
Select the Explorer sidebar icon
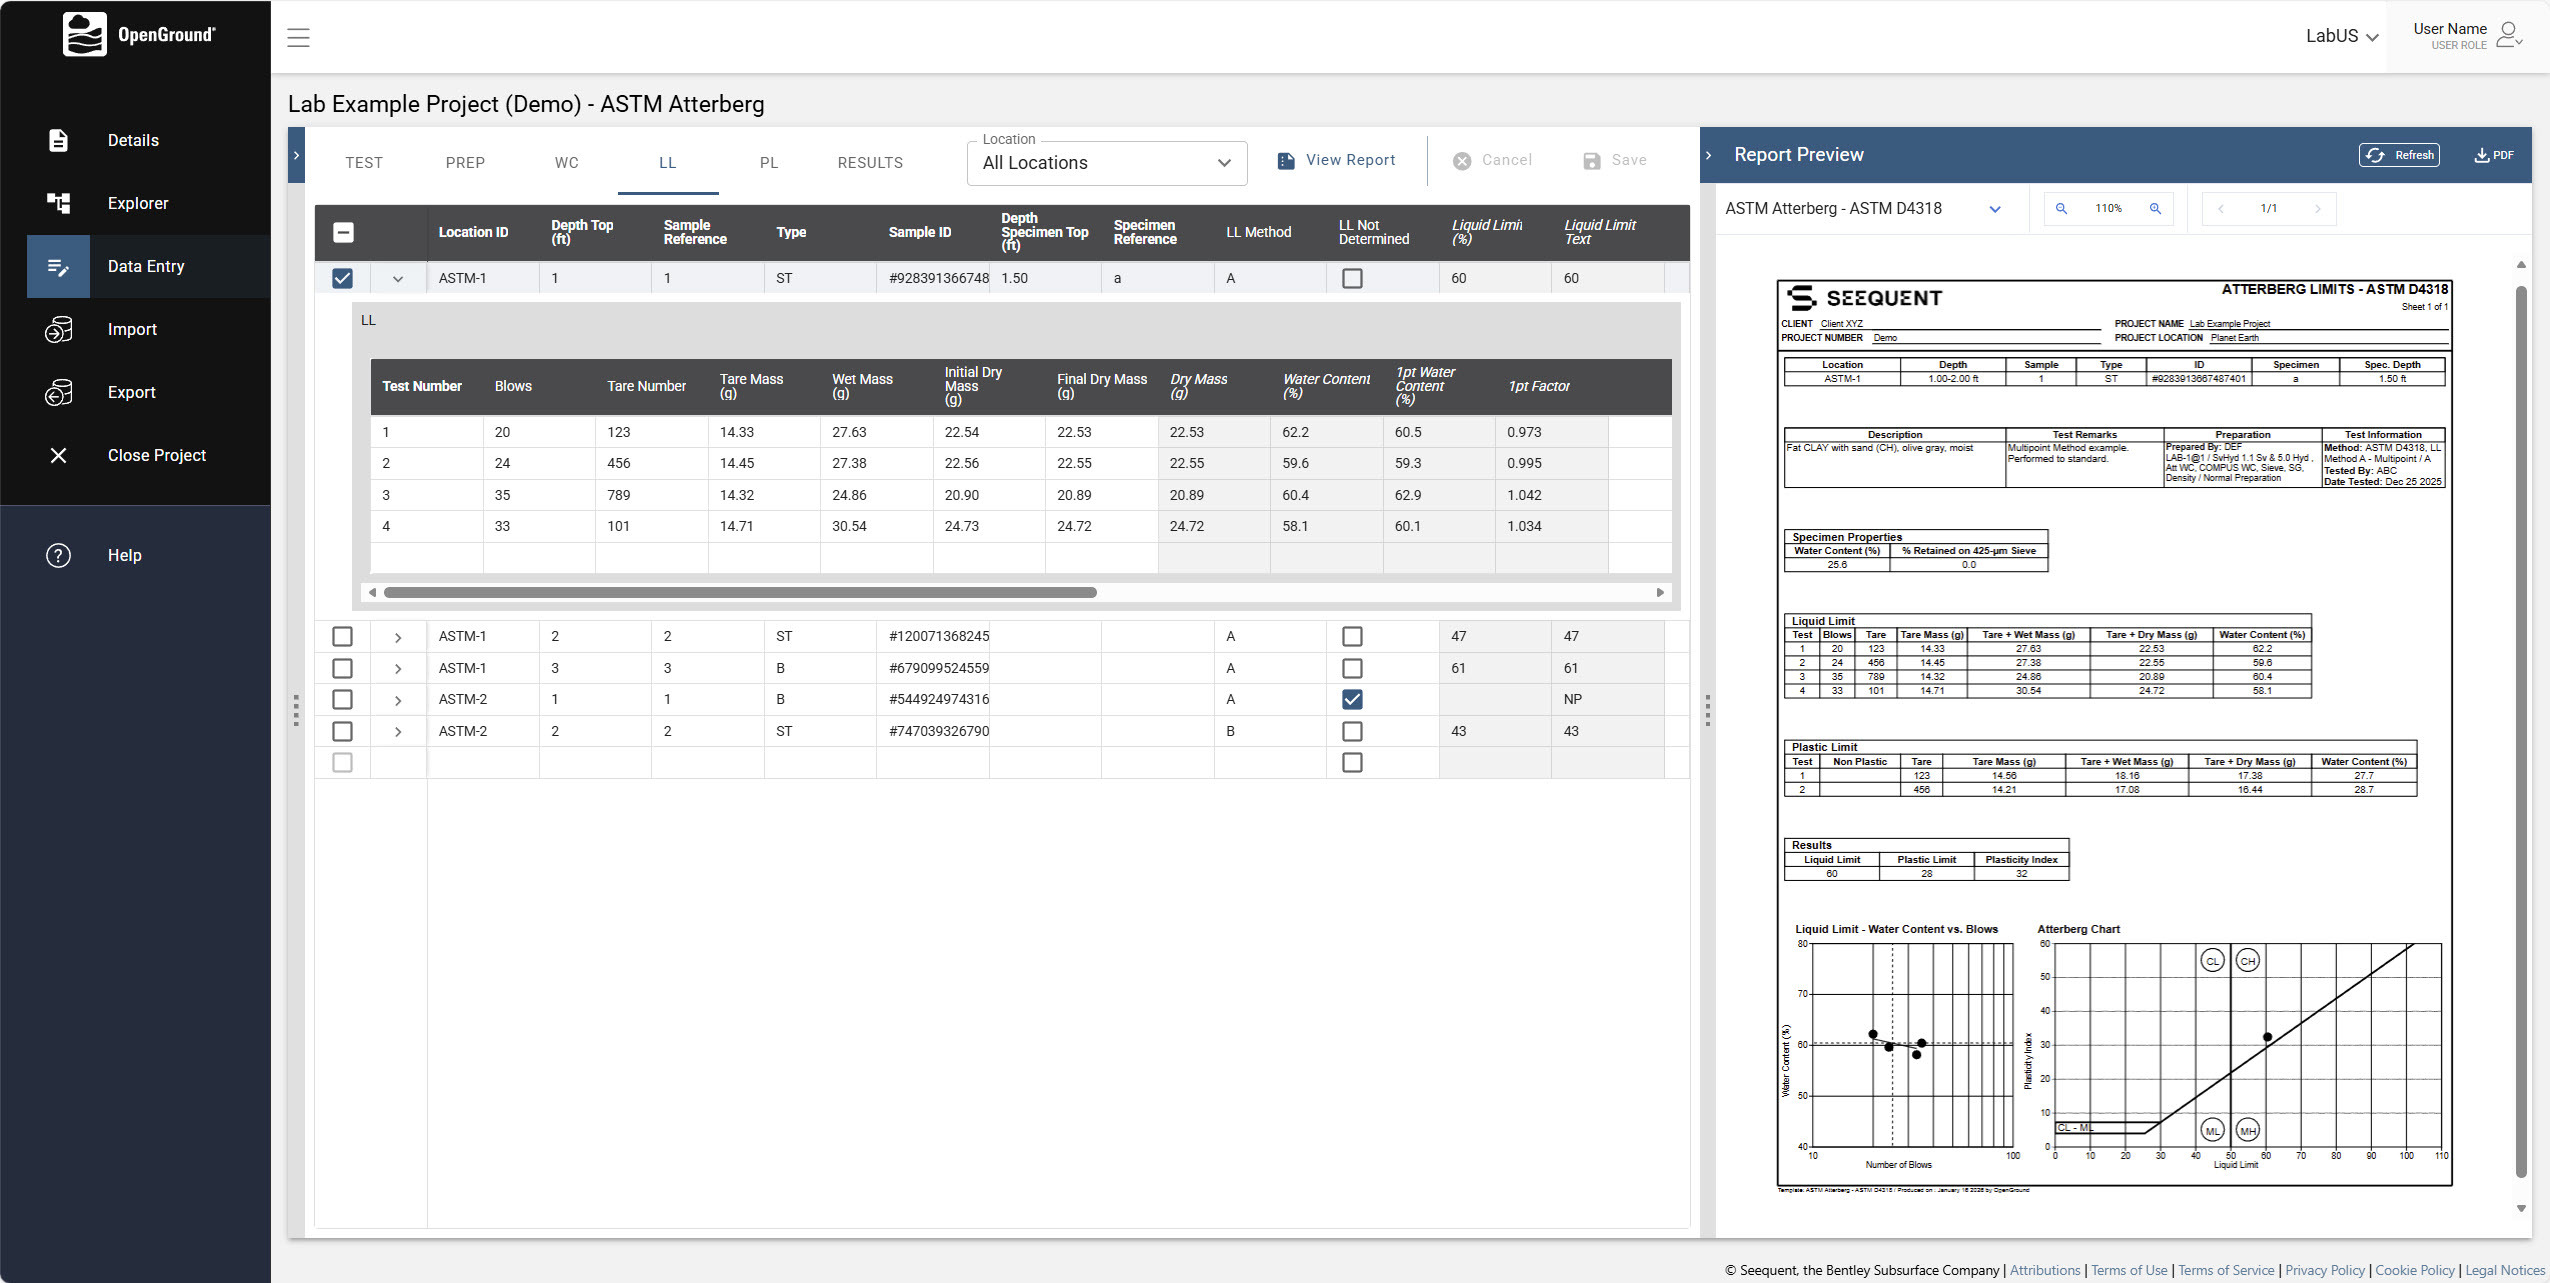click(x=58, y=203)
